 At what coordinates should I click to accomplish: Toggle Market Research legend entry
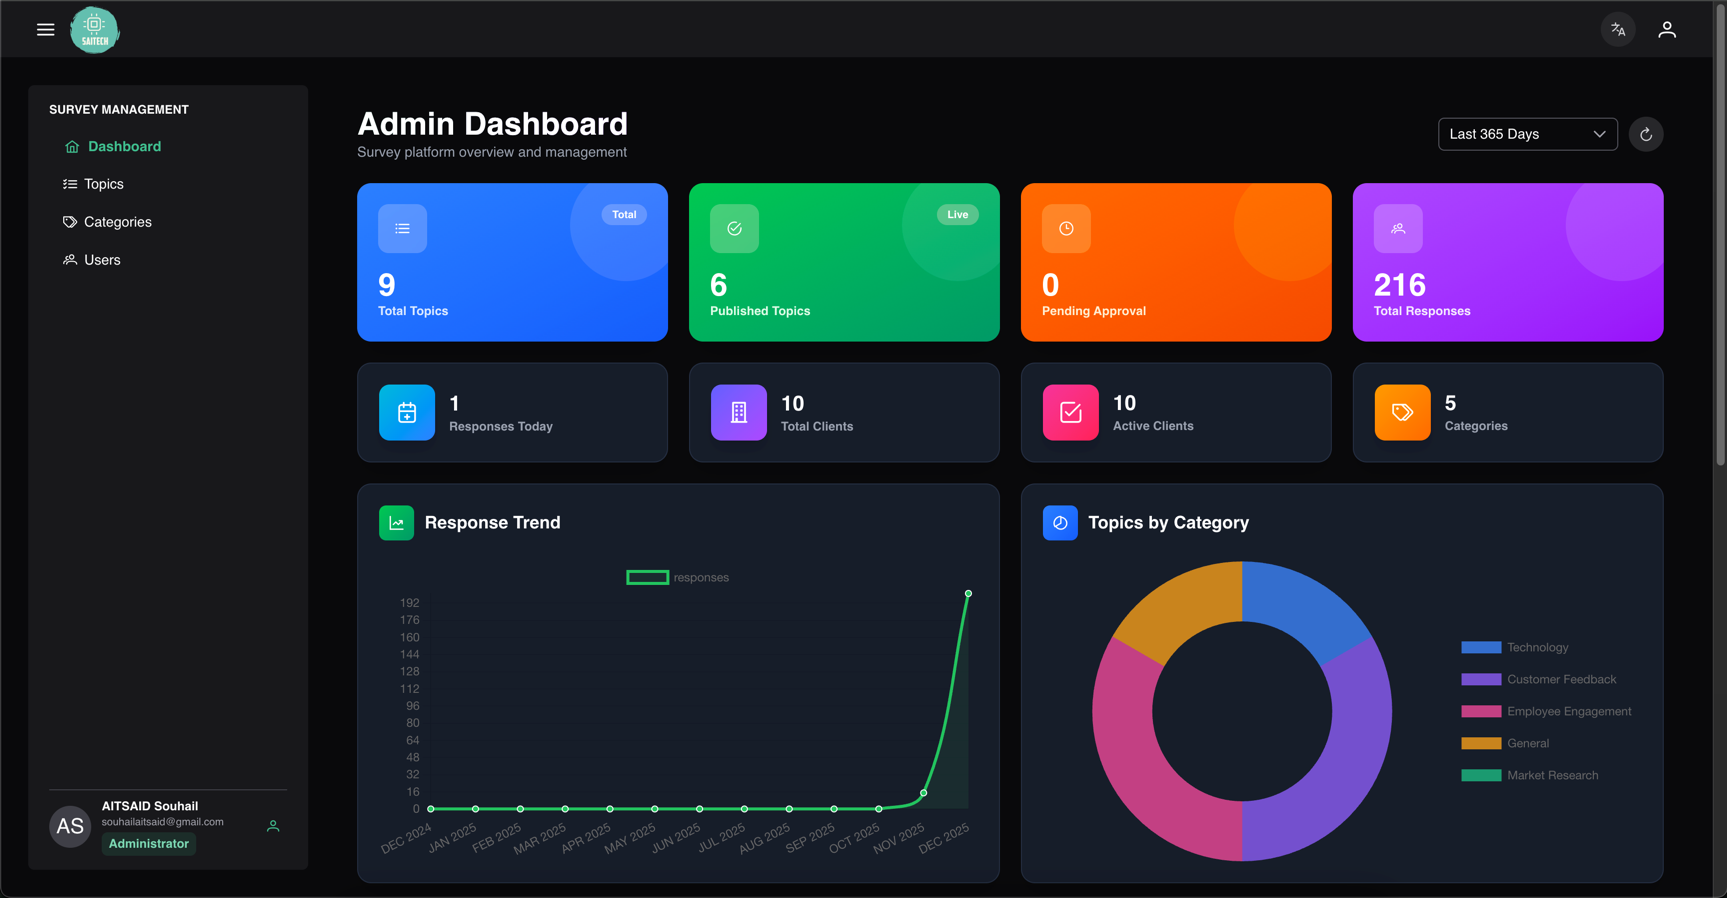pyautogui.click(x=1530, y=775)
